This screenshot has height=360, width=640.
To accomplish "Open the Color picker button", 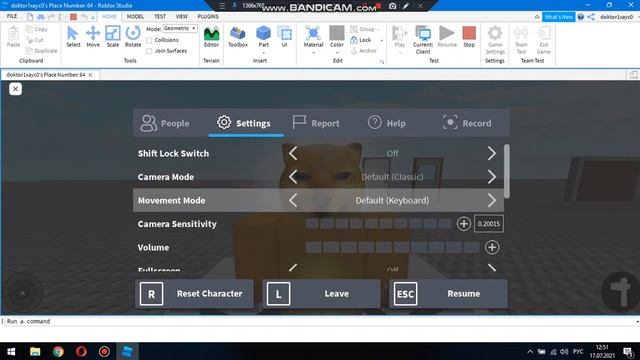I will pyautogui.click(x=337, y=39).
